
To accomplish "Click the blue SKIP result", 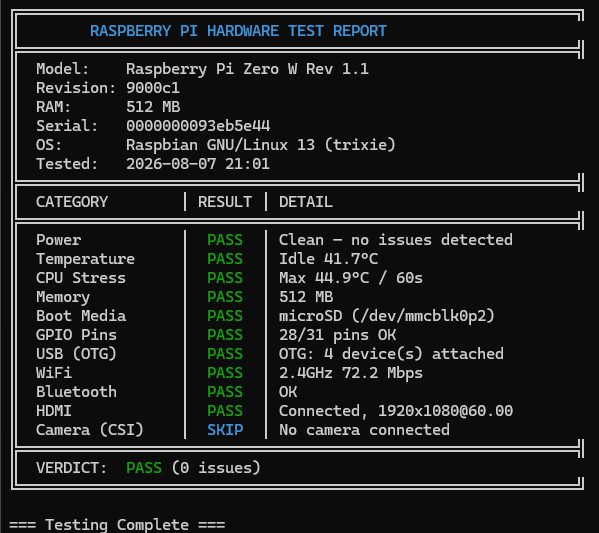I will pyautogui.click(x=225, y=430).
